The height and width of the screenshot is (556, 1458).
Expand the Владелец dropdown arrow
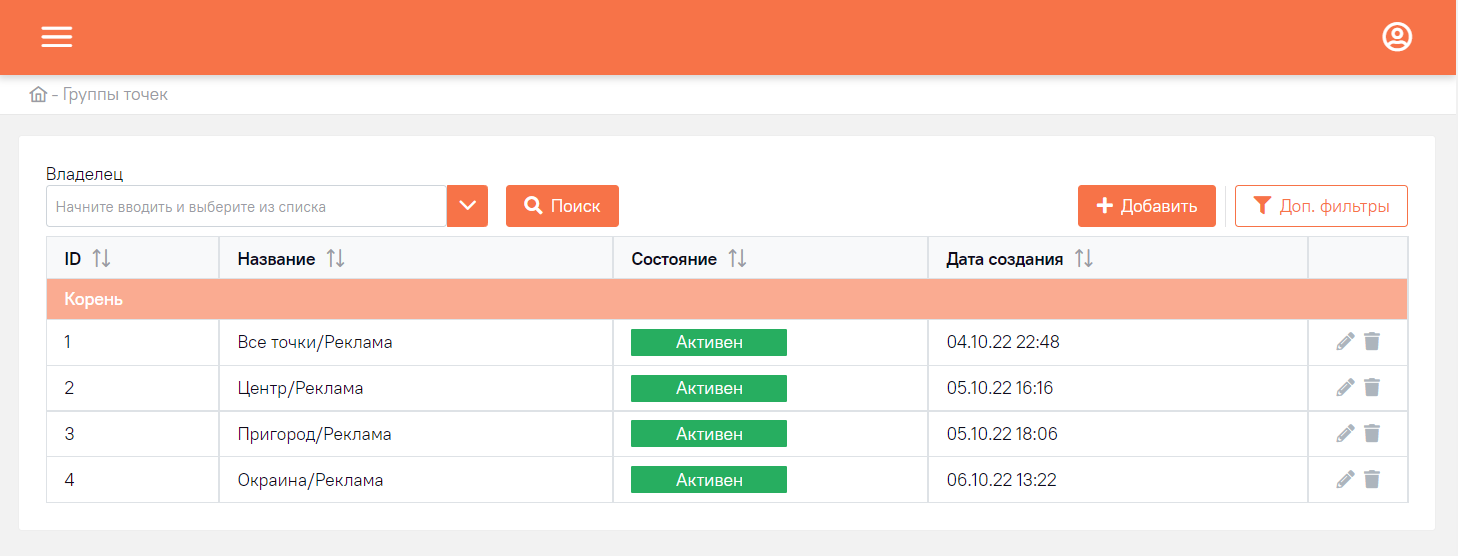[x=467, y=206]
